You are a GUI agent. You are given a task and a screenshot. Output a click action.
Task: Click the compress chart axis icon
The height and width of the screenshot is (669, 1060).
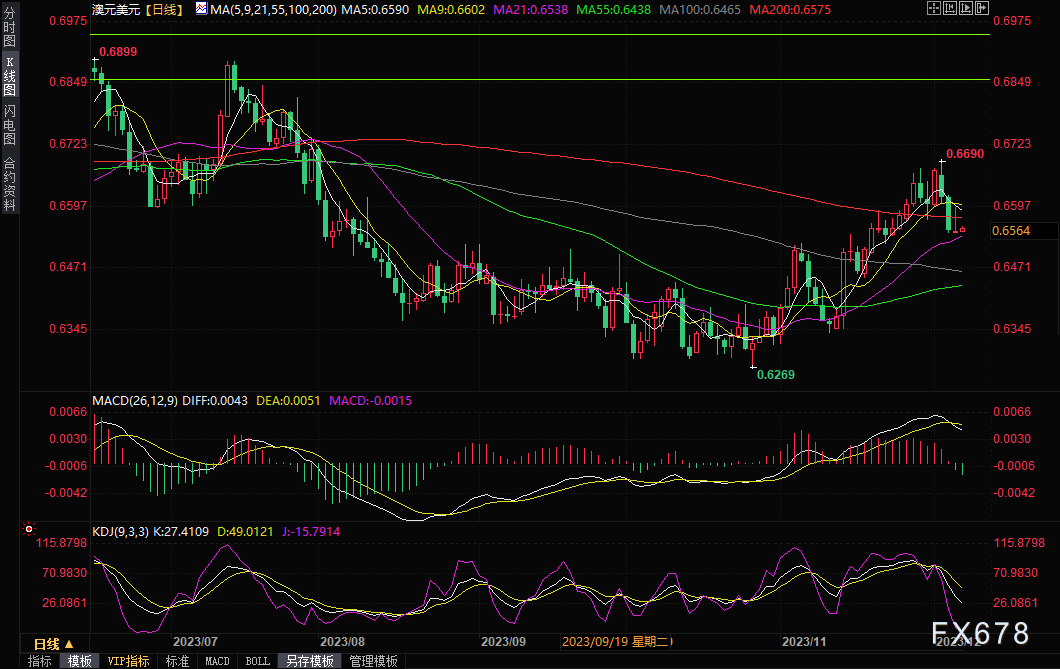point(950,8)
